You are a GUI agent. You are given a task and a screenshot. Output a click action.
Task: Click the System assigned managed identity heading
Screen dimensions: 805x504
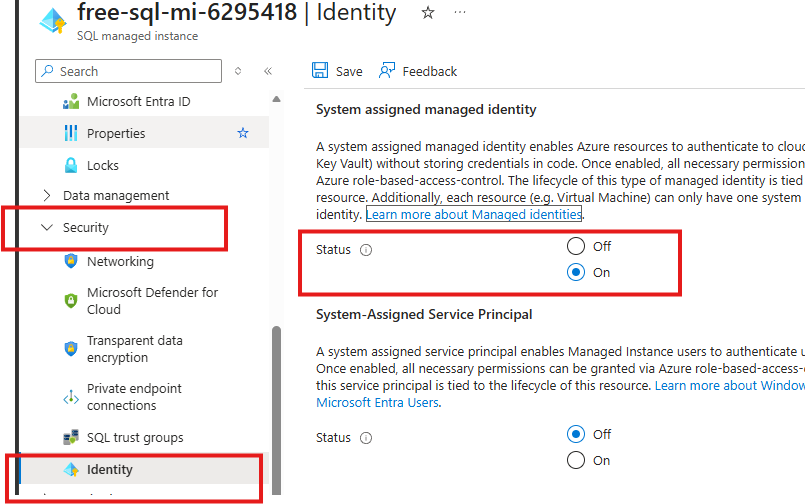coord(426,109)
